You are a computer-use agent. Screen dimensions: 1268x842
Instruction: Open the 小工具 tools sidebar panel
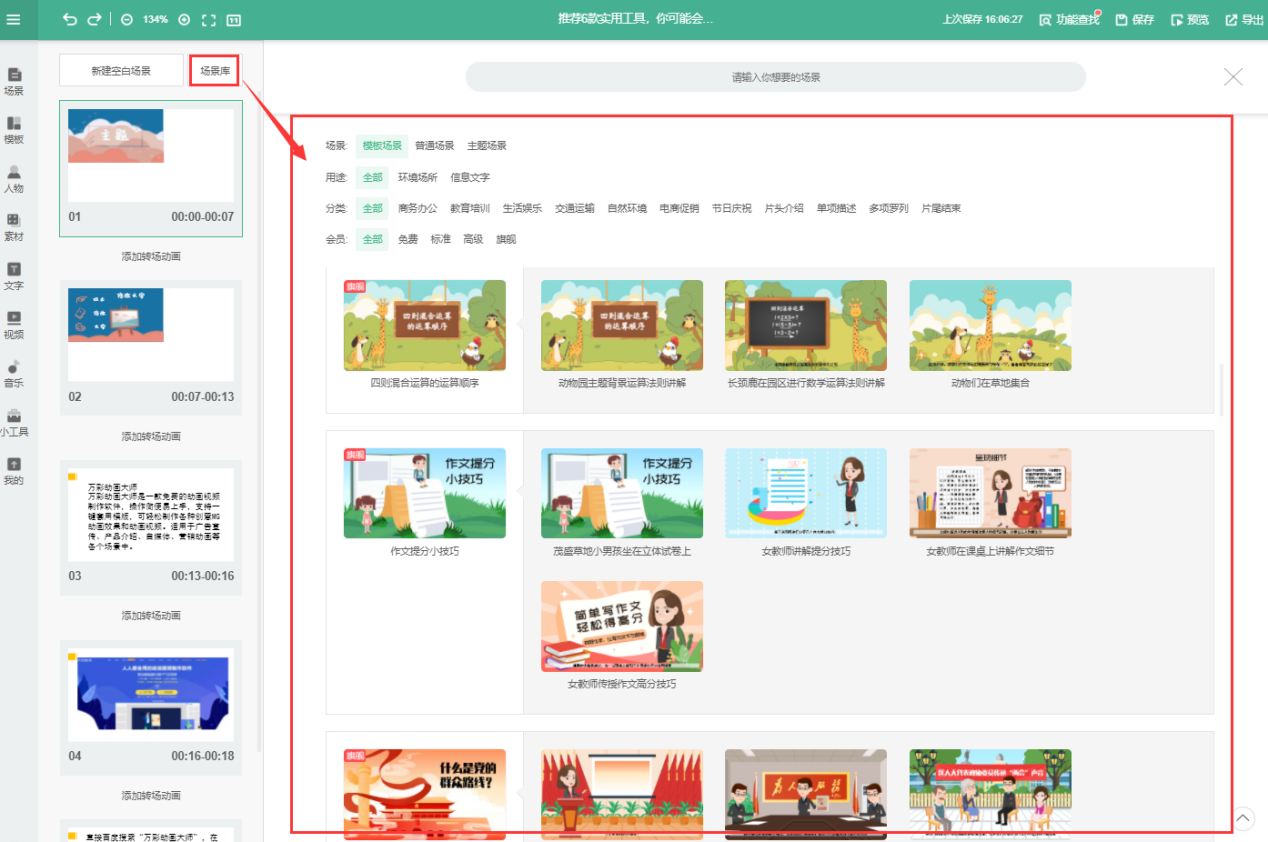(x=14, y=423)
